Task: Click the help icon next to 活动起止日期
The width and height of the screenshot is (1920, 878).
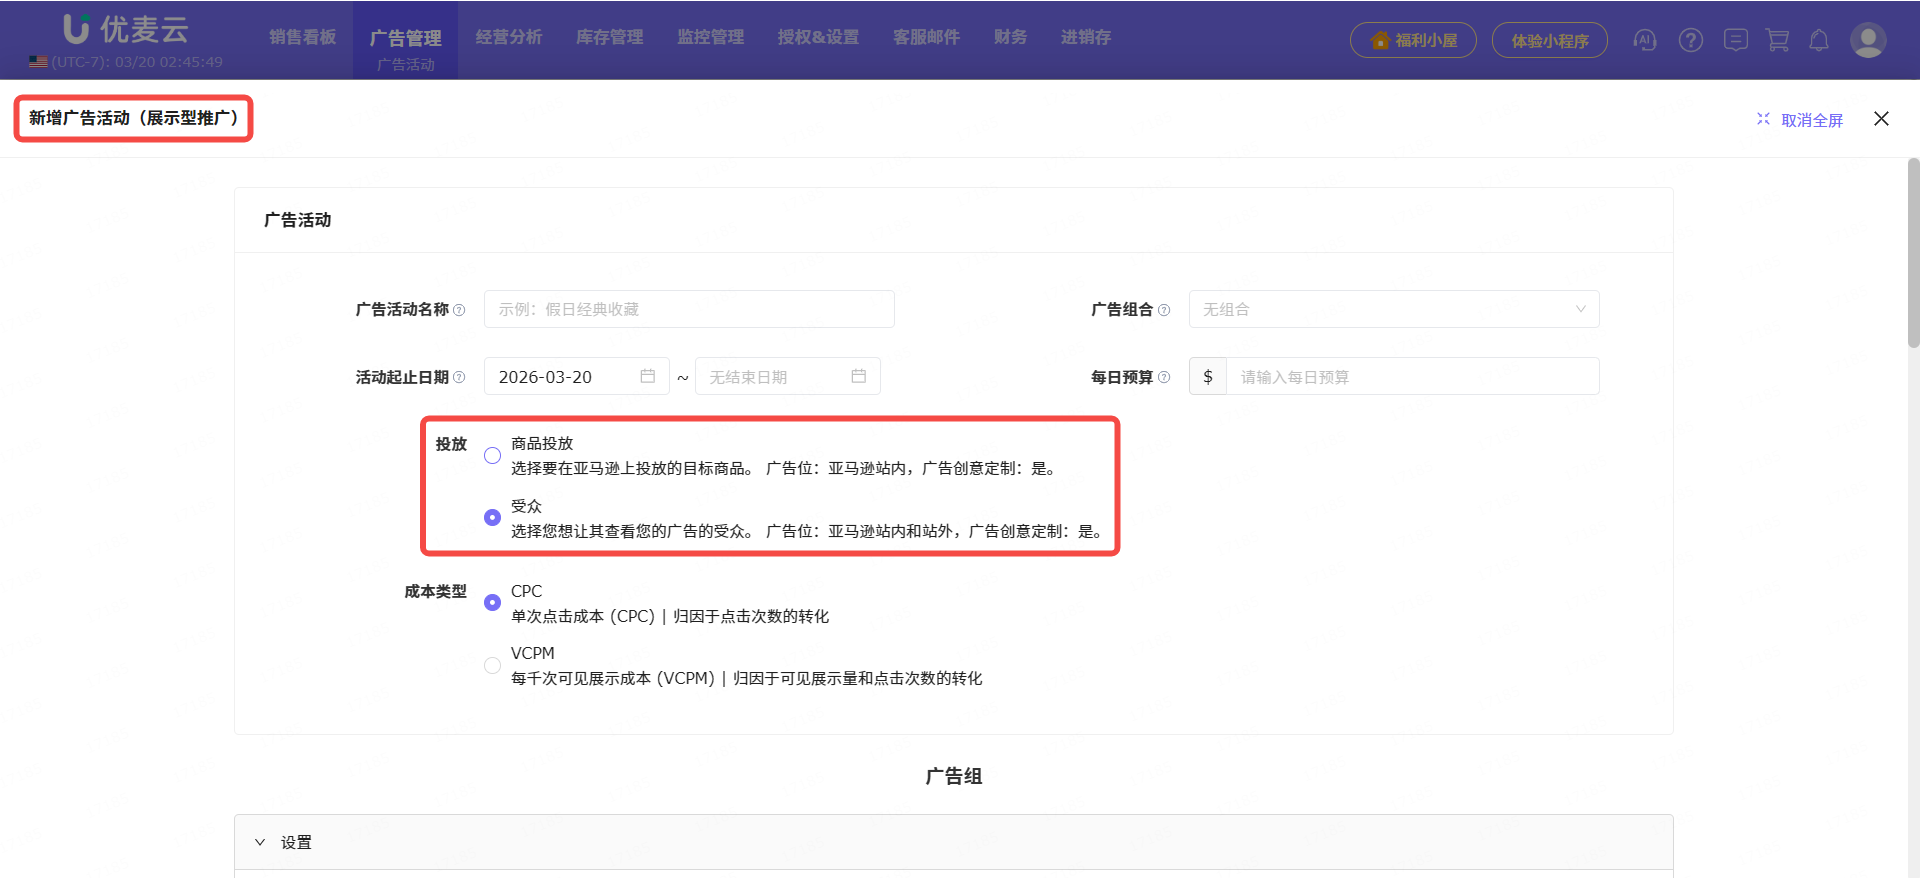Action: (459, 377)
